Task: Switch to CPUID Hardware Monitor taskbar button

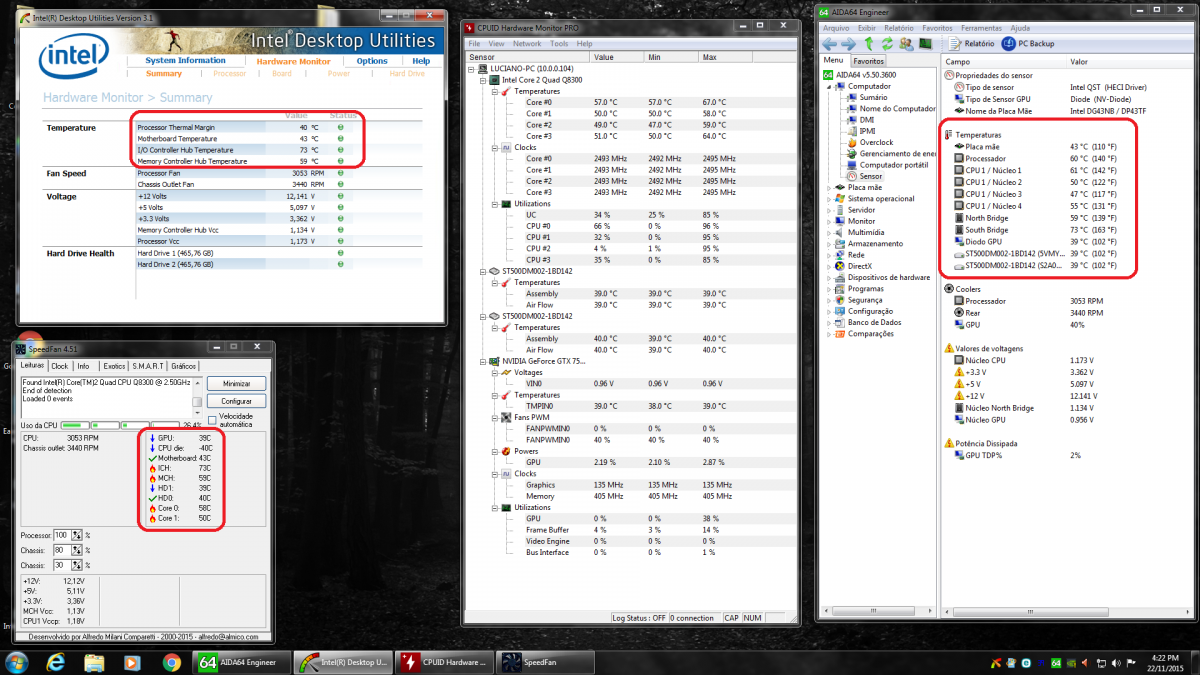Action: pyautogui.click(x=446, y=661)
